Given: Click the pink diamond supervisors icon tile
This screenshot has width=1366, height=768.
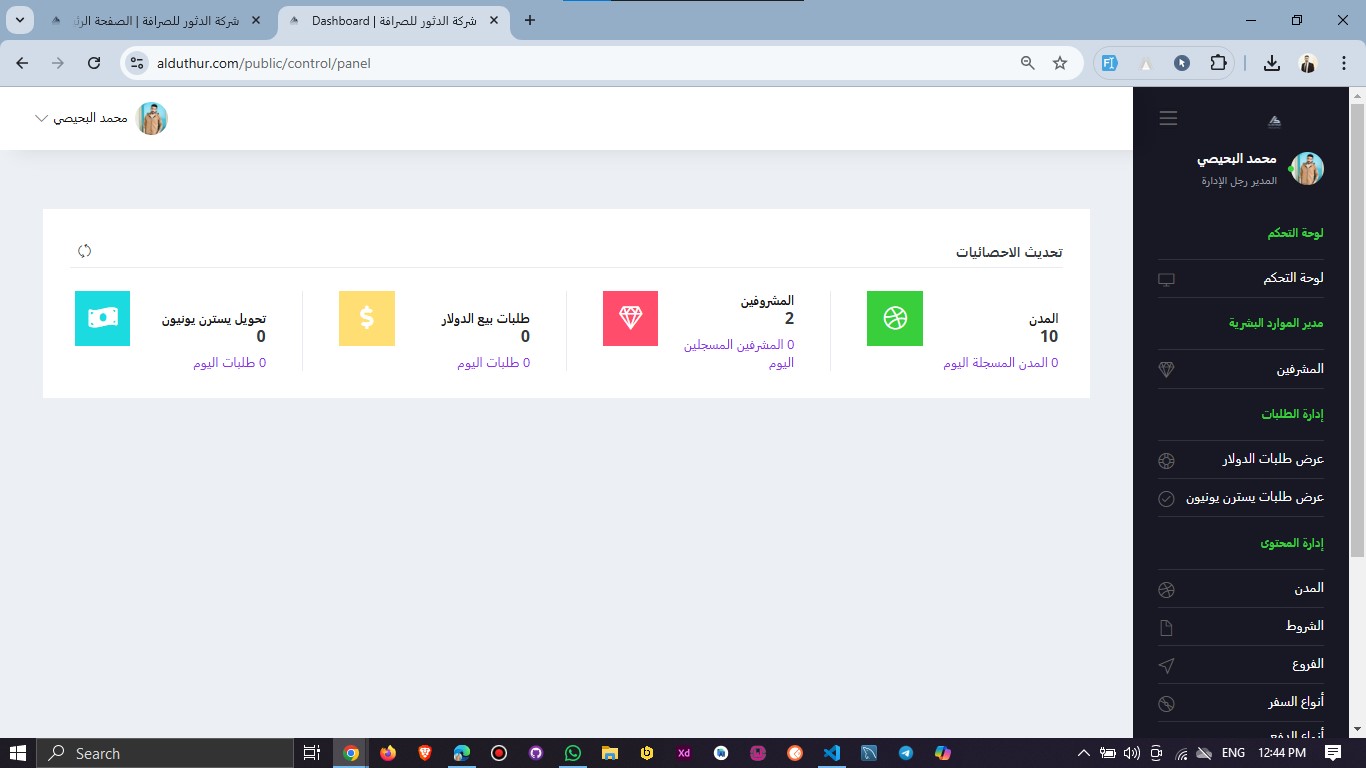Looking at the screenshot, I should (x=630, y=318).
